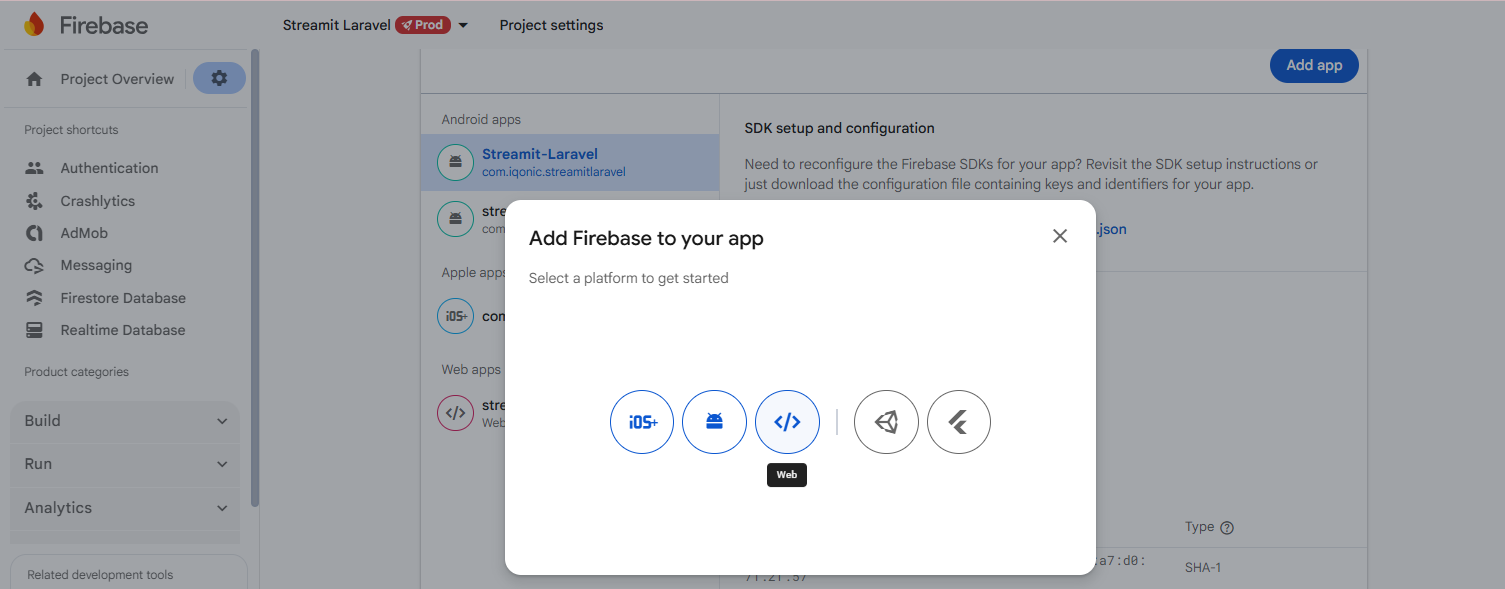This screenshot has height=589, width=1505.
Task: Open Firestore Database from sidebar
Action: 122,298
